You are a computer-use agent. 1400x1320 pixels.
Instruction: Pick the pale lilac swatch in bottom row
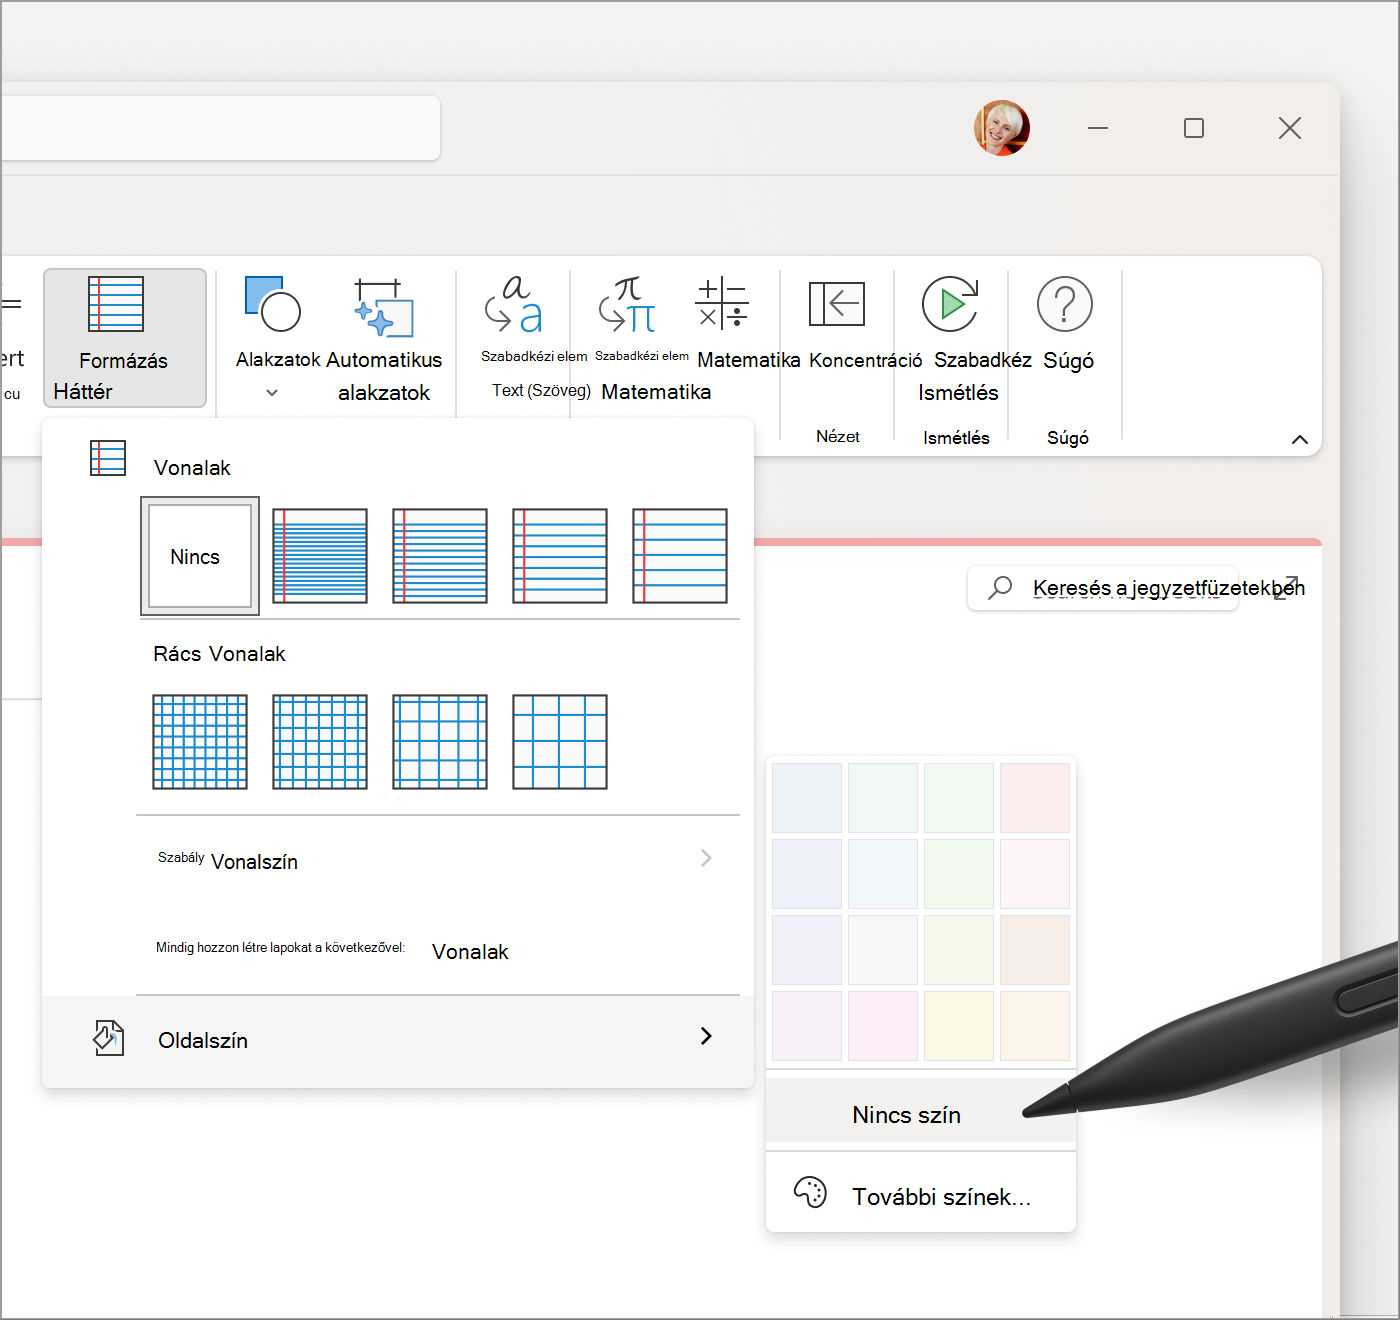click(x=807, y=1026)
